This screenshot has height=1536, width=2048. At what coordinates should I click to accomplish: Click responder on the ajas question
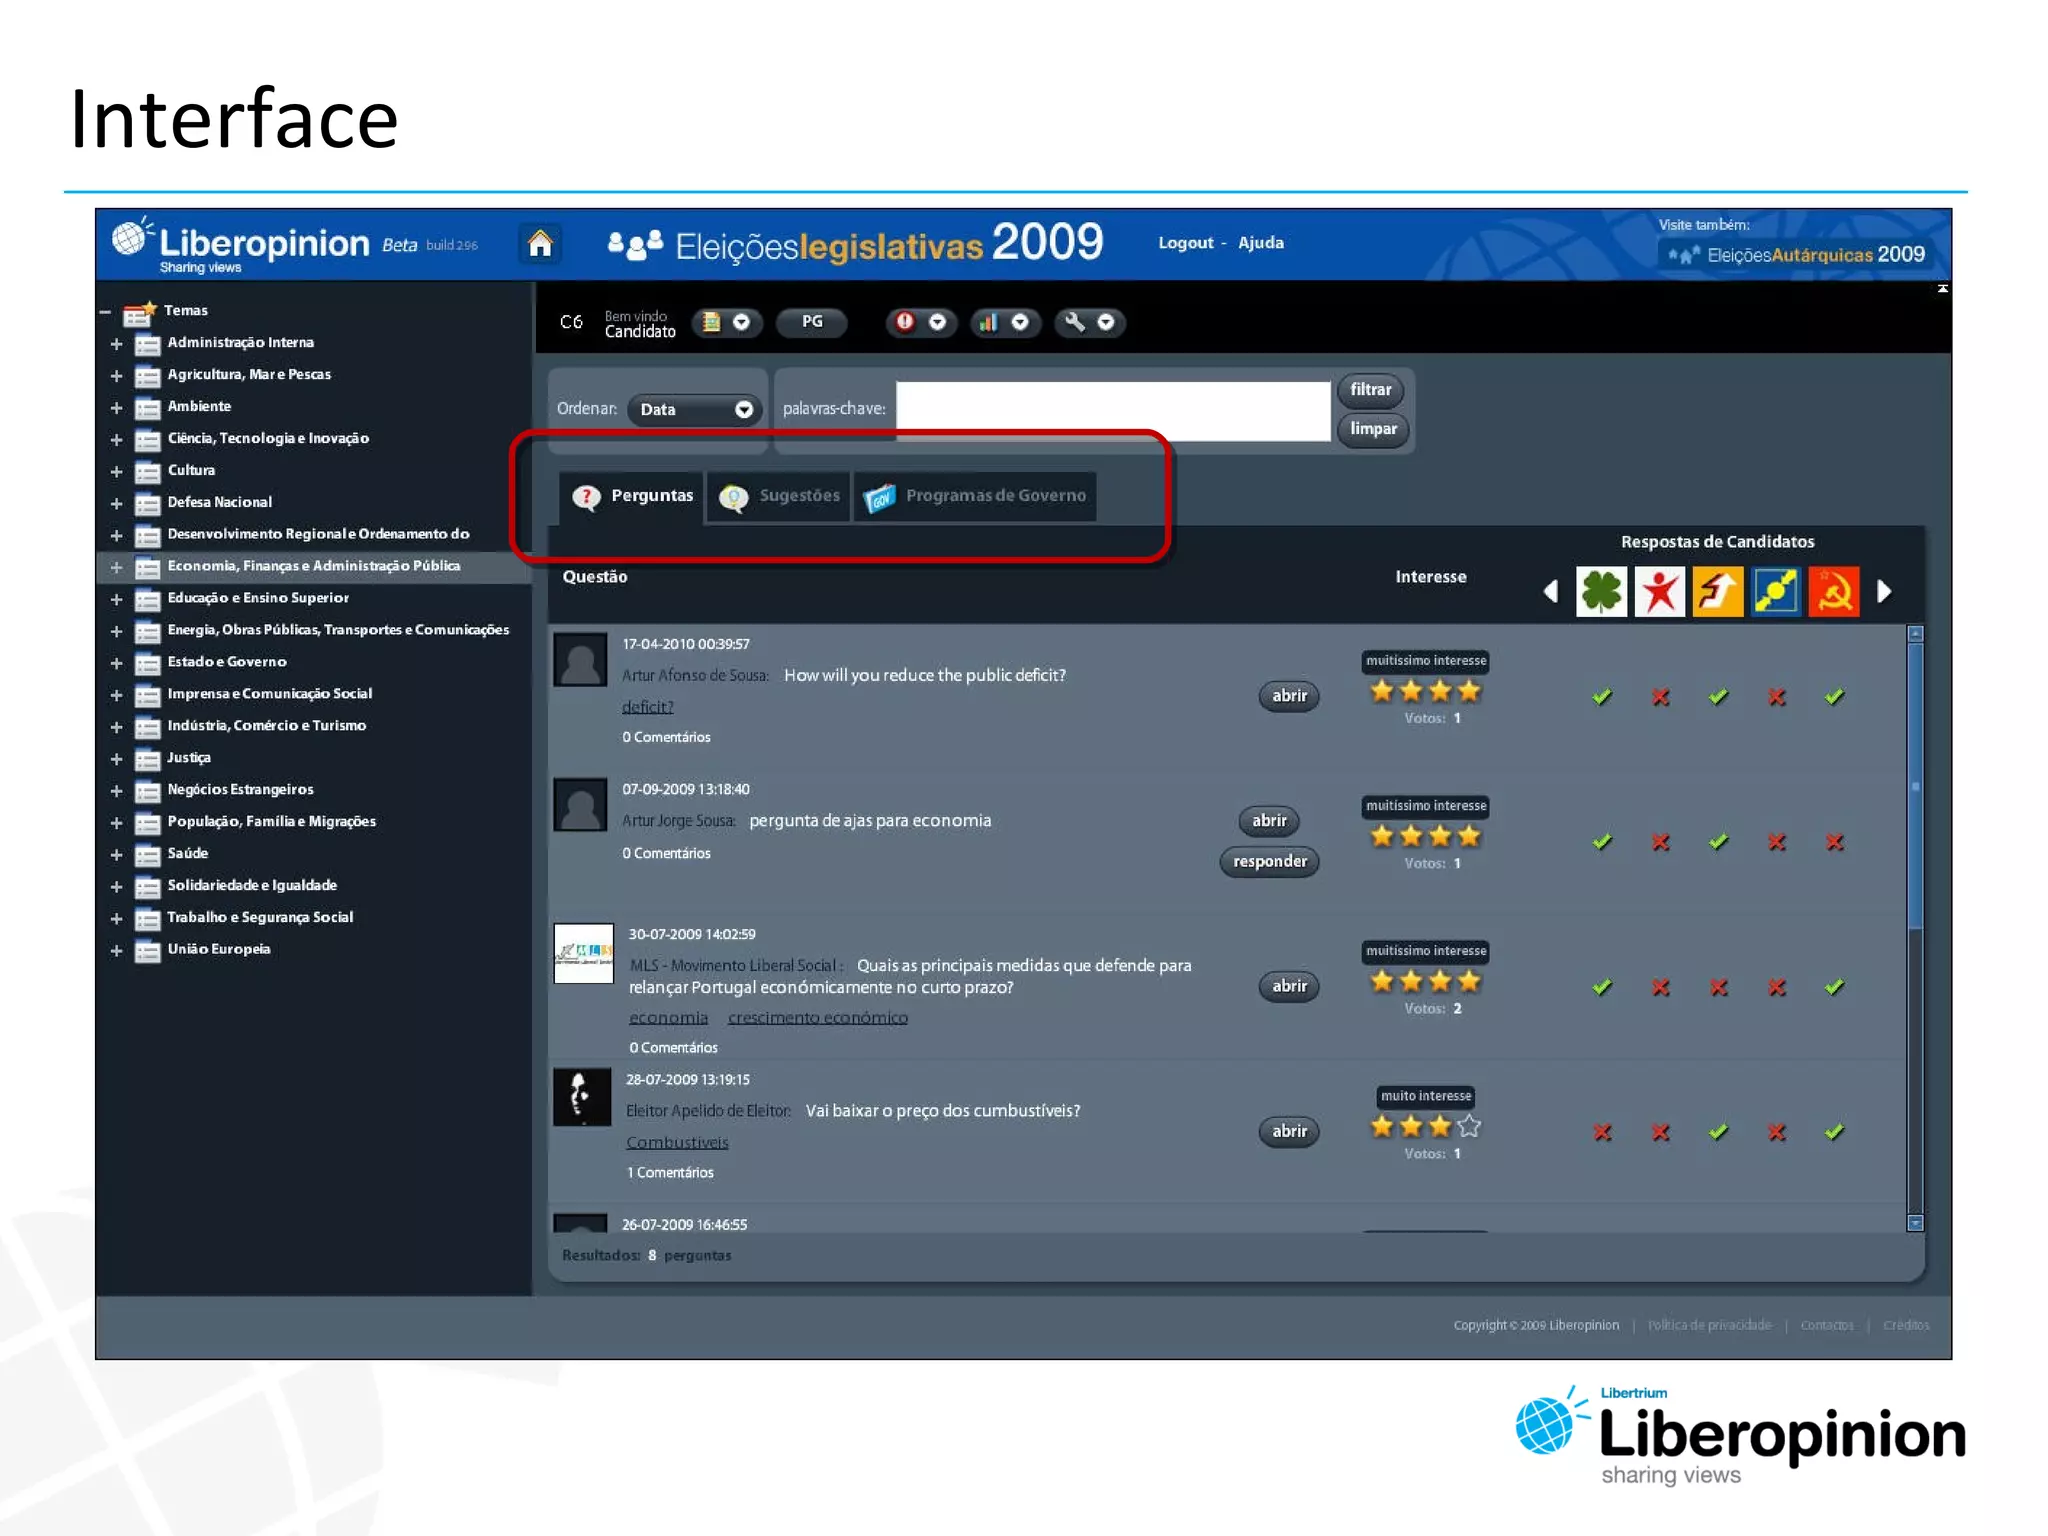pos(1269,862)
